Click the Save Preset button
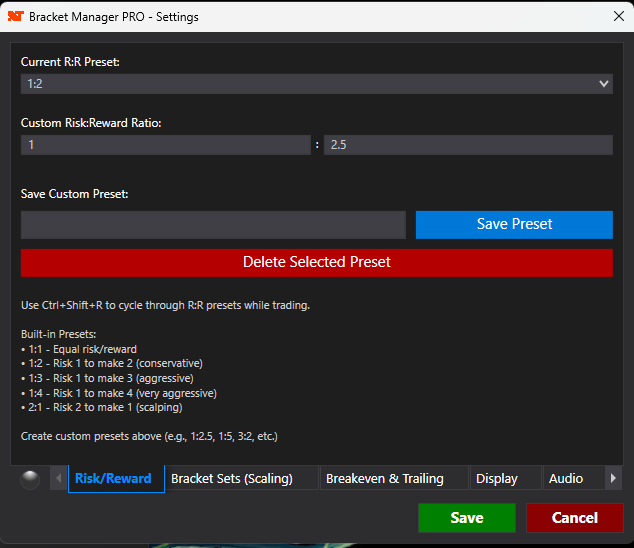The width and height of the screenshot is (634, 548). click(514, 224)
